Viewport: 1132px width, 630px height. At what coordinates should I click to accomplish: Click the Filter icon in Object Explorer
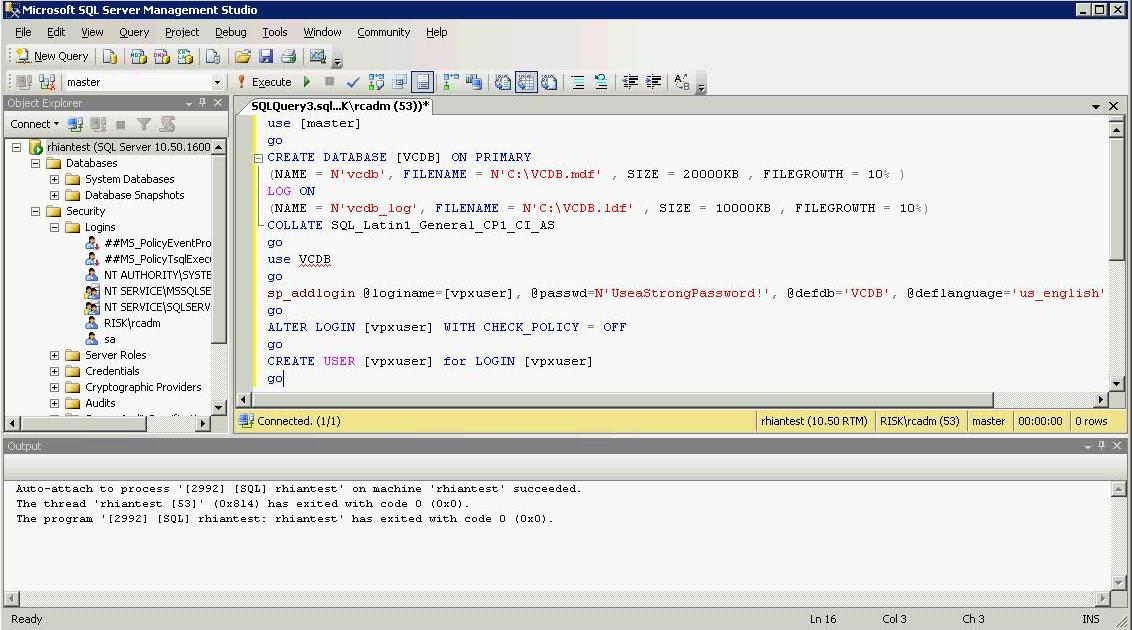(144, 124)
